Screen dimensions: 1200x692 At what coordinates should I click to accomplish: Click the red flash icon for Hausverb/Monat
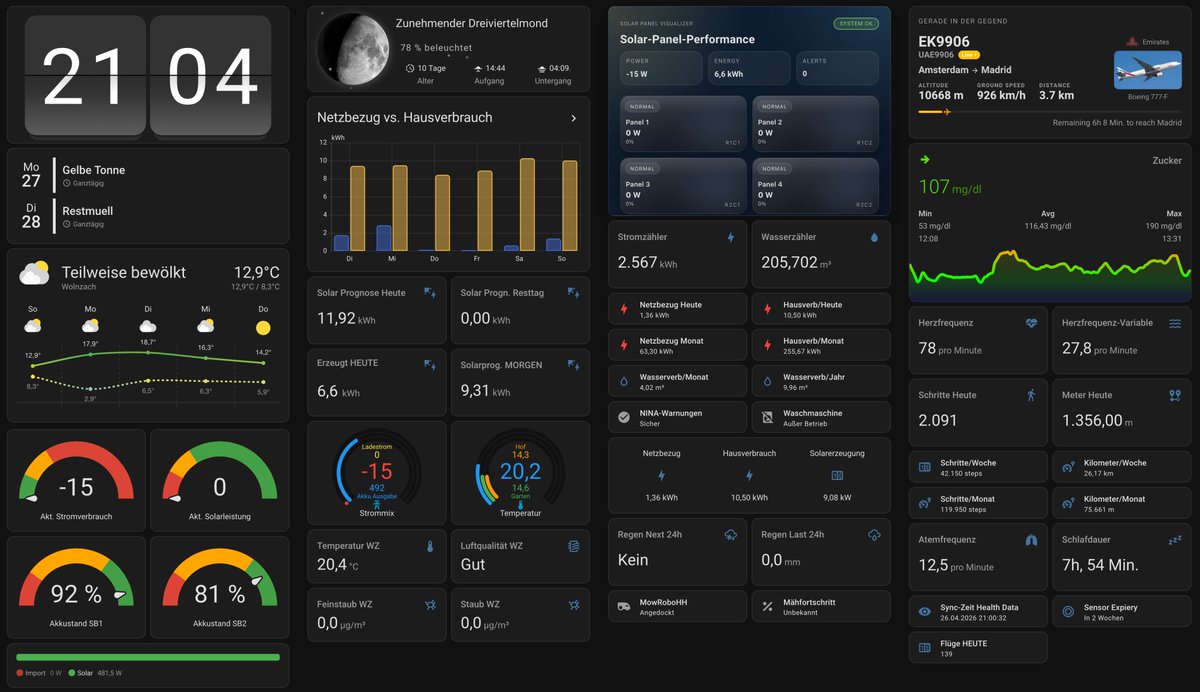click(x=768, y=345)
